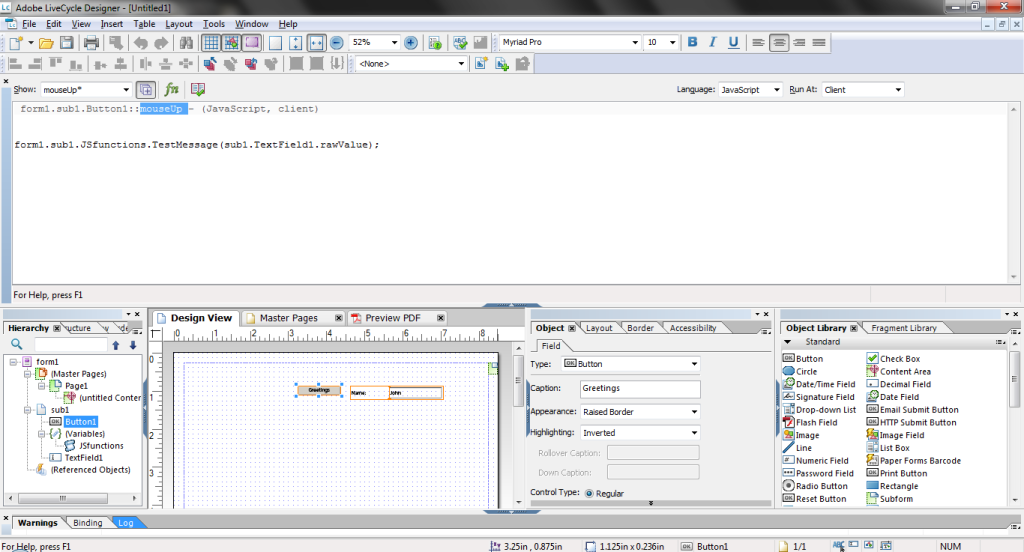Open the Type Button dropdown
Viewport: 1024px width, 552px height.
(694, 365)
